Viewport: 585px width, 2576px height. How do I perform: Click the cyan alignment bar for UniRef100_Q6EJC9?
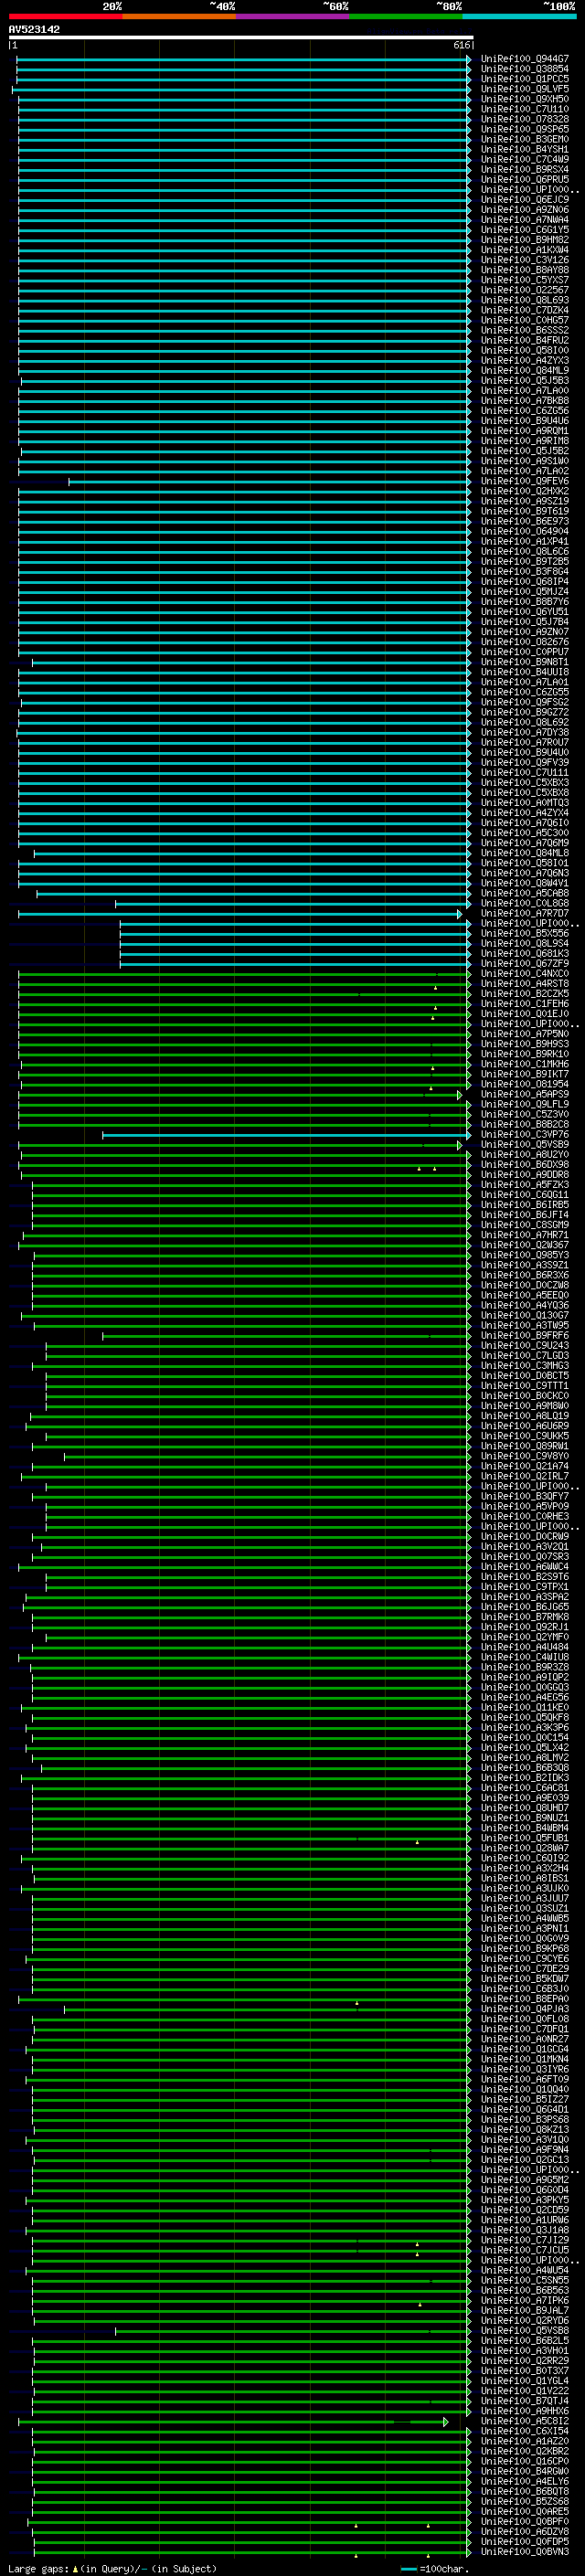pyautogui.click(x=244, y=200)
